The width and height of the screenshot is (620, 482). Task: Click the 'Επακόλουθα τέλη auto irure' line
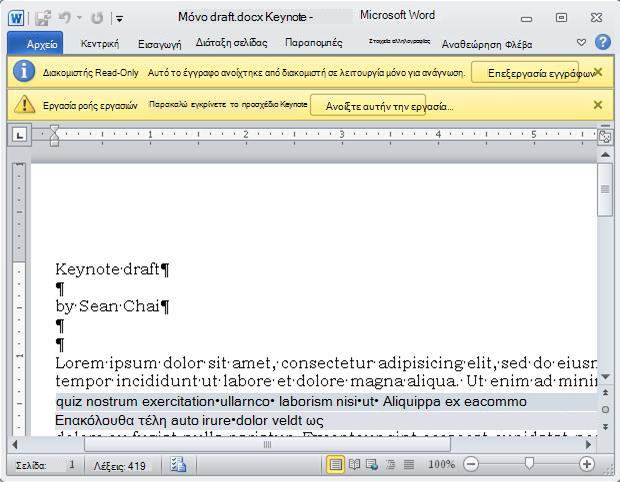pyautogui.click(x=189, y=421)
